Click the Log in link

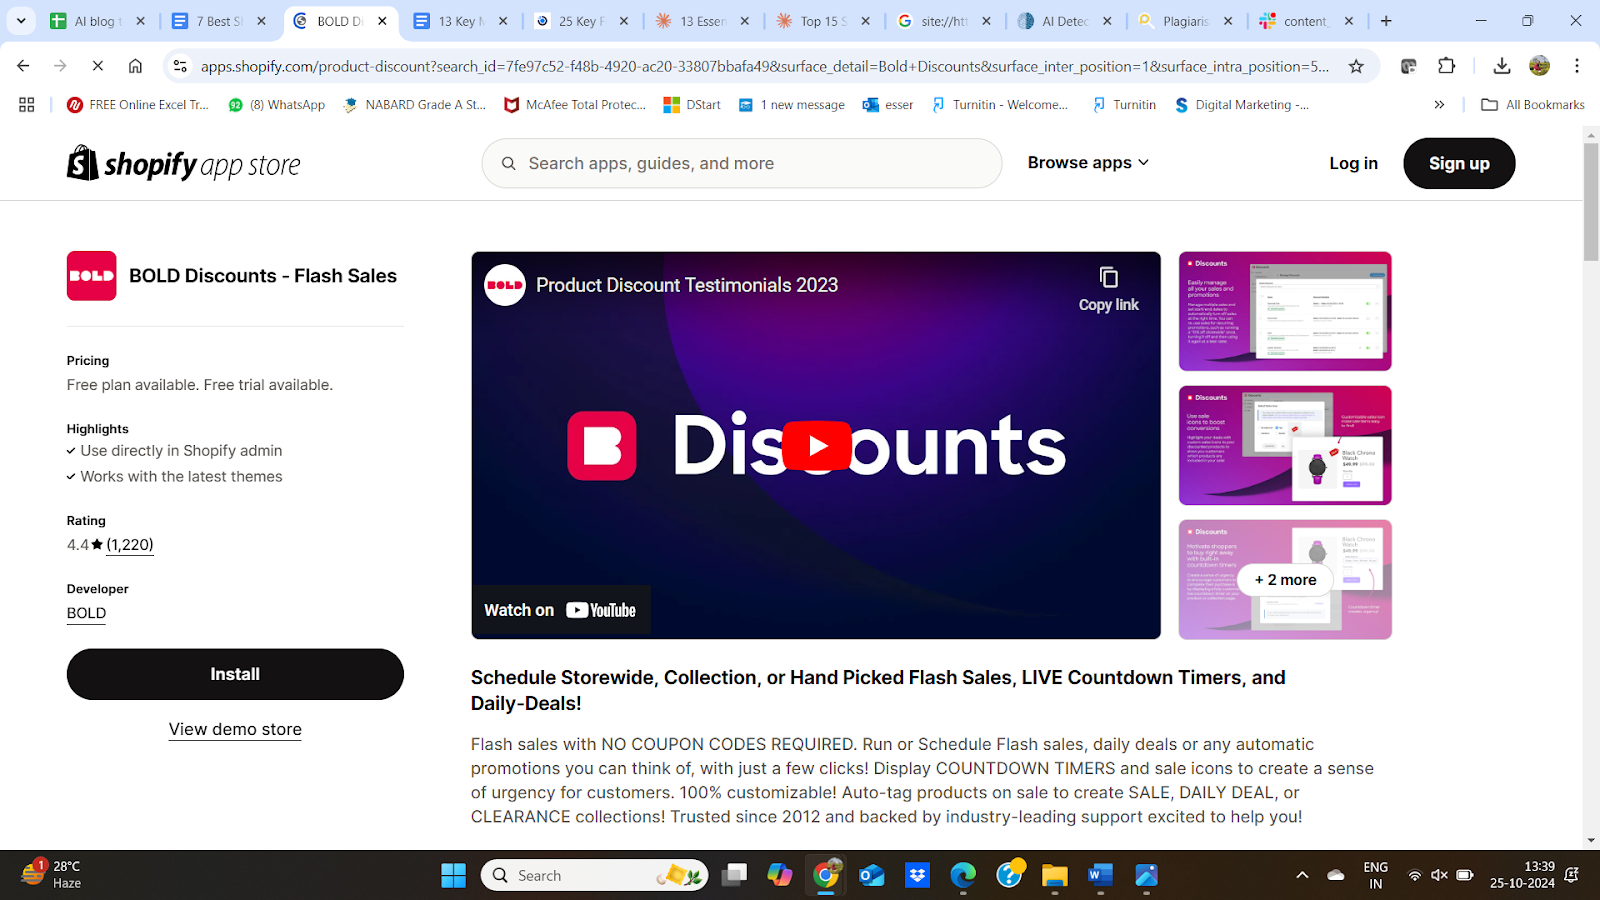[1353, 163]
